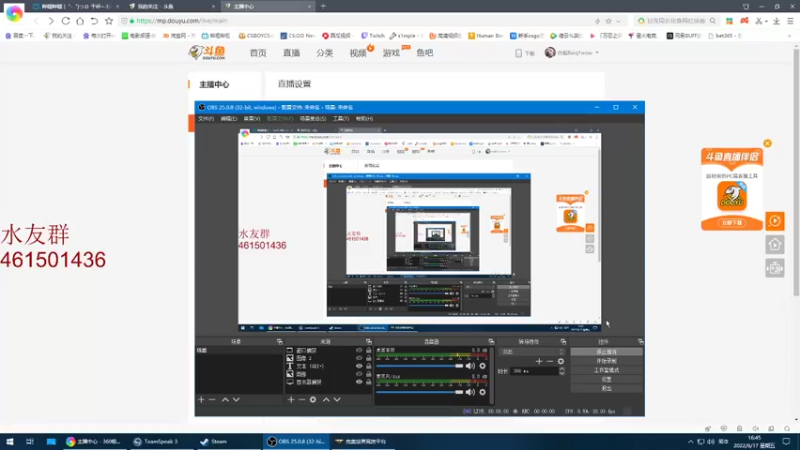Open the 查看(V) menu in OBS
The image size is (800, 450).
(252, 118)
